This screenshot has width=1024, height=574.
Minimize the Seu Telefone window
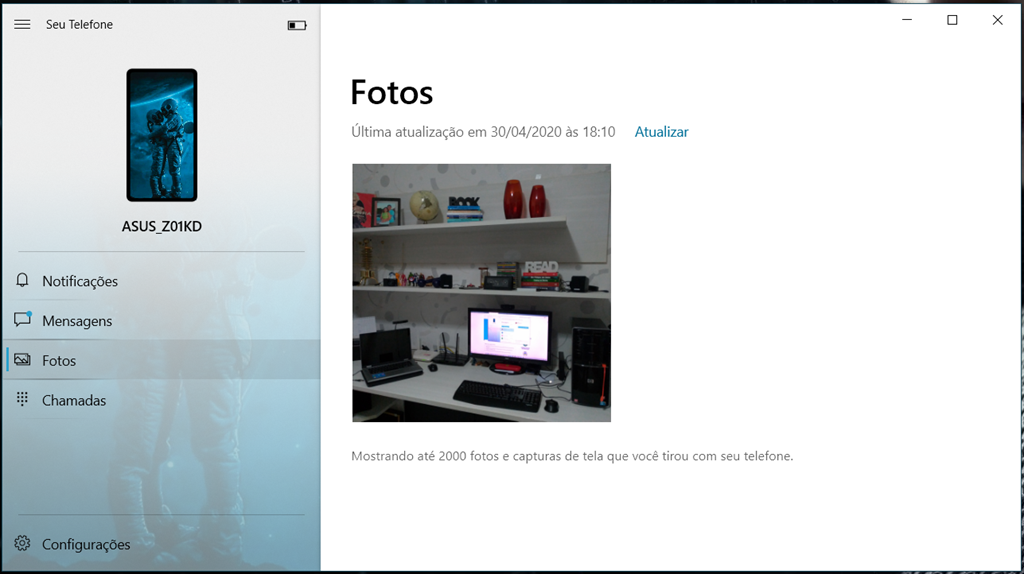tap(906, 20)
